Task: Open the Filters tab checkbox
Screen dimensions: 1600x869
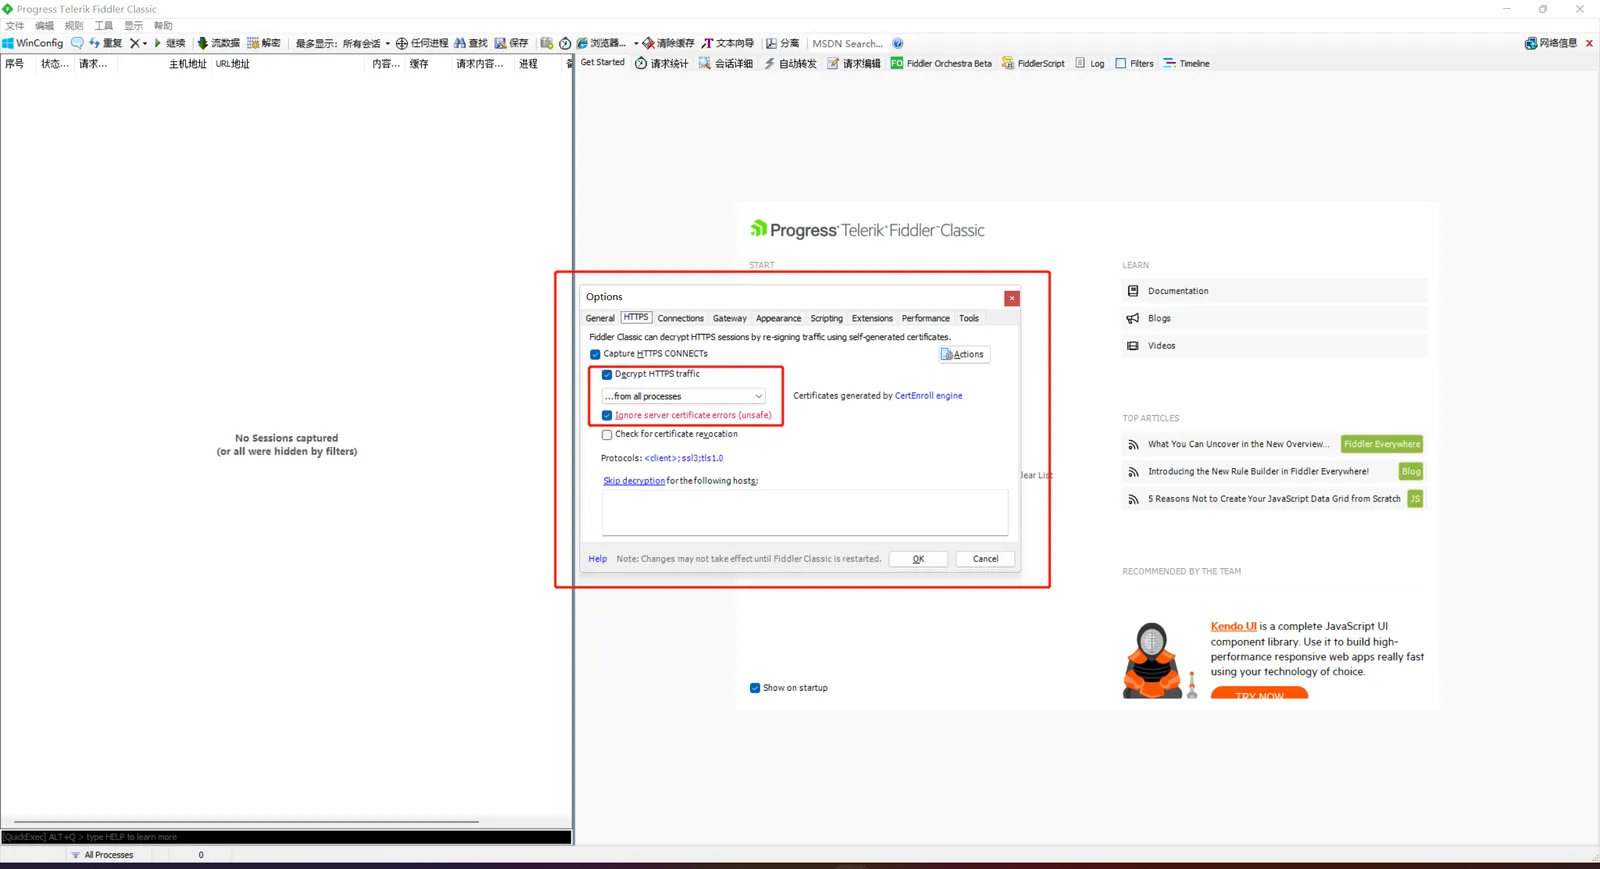Action: 1121,63
